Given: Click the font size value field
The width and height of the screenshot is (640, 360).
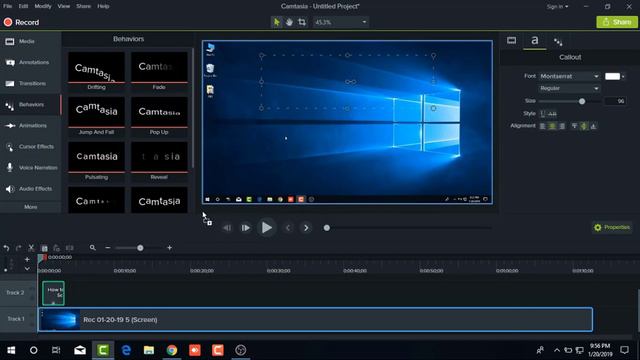Looking at the screenshot, I should pyautogui.click(x=615, y=101).
